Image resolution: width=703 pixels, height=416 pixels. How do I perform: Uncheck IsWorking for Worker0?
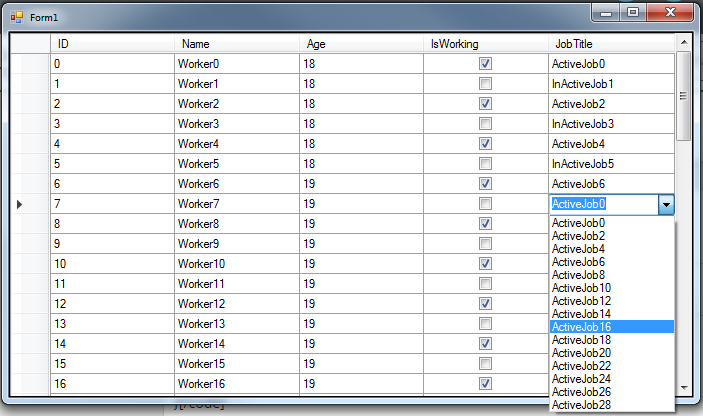[x=485, y=64]
